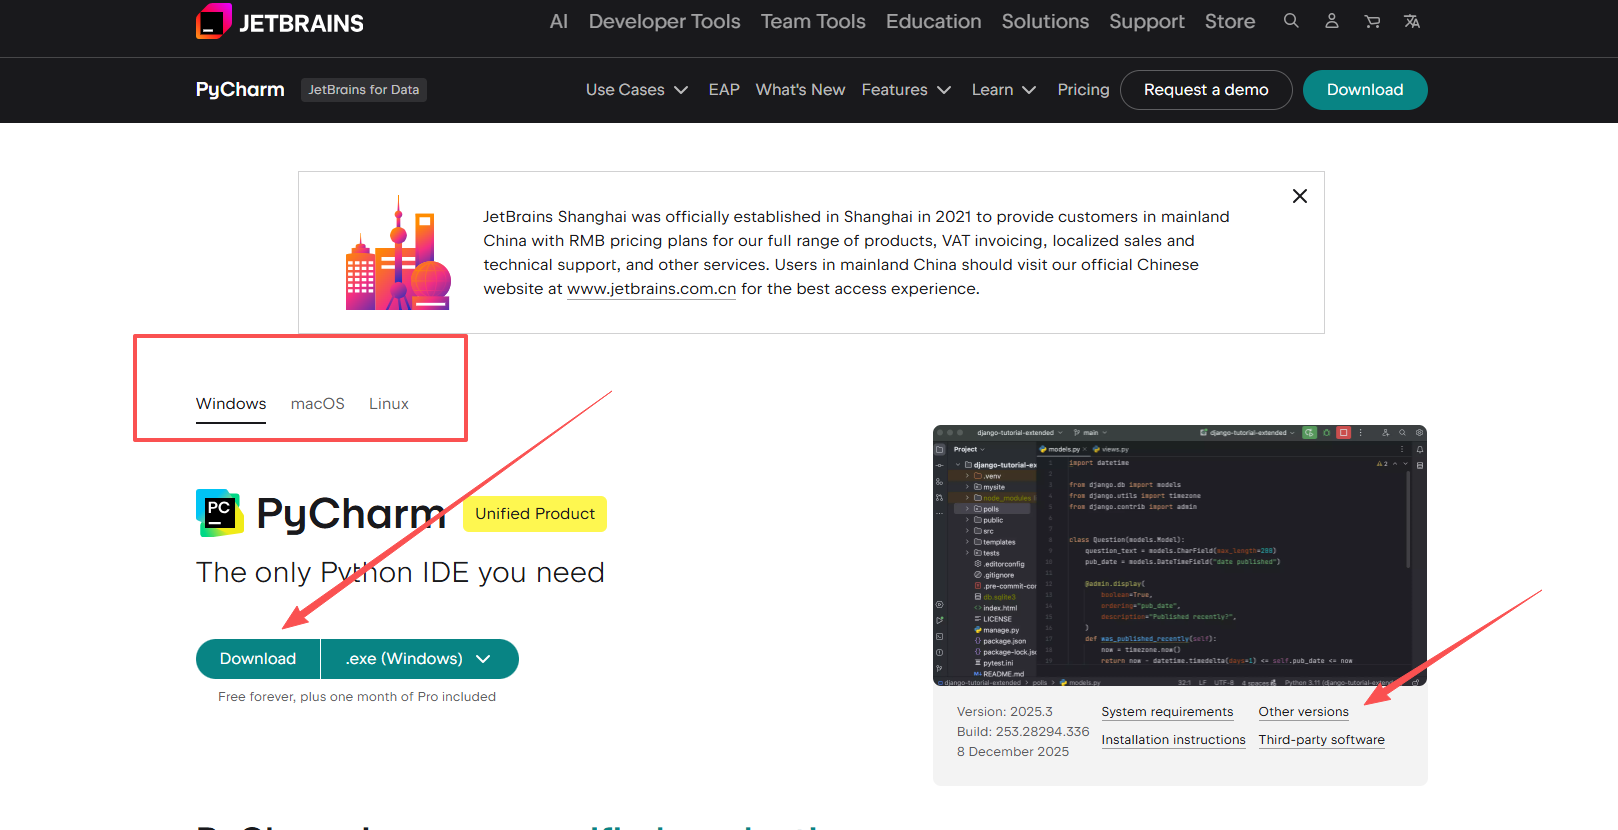The height and width of the screenshot is (830, 1618).
Task: Click the Request a demo button
Action: (x=1206, y=90)
